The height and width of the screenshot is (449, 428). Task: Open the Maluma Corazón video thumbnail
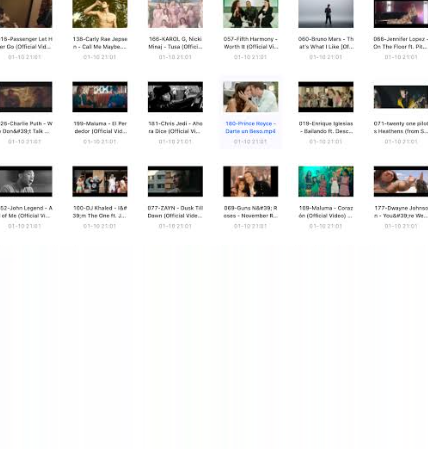(326, 181)
